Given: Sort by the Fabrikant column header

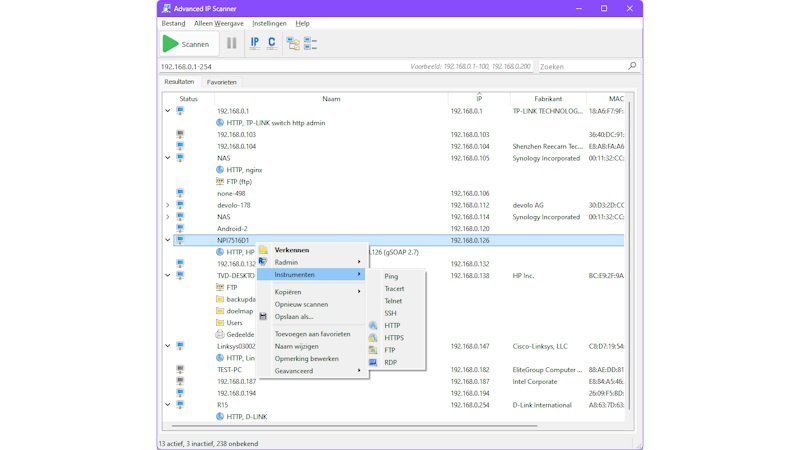Looking at the screenshot, I should (x=548, y=98).
